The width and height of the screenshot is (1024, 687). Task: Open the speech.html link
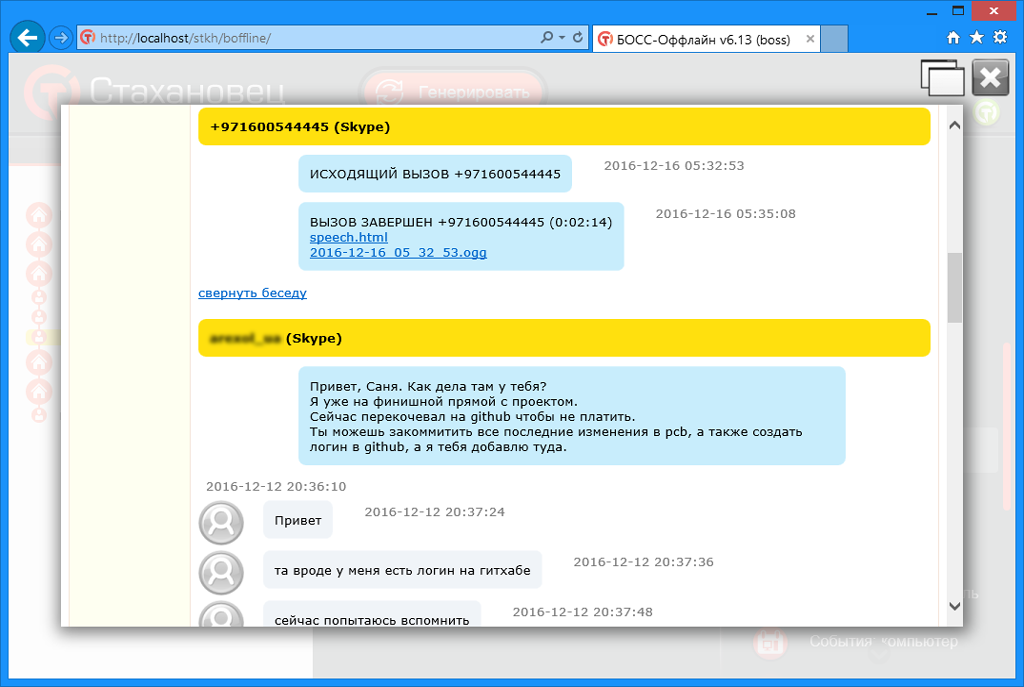[x=349, y=237]
